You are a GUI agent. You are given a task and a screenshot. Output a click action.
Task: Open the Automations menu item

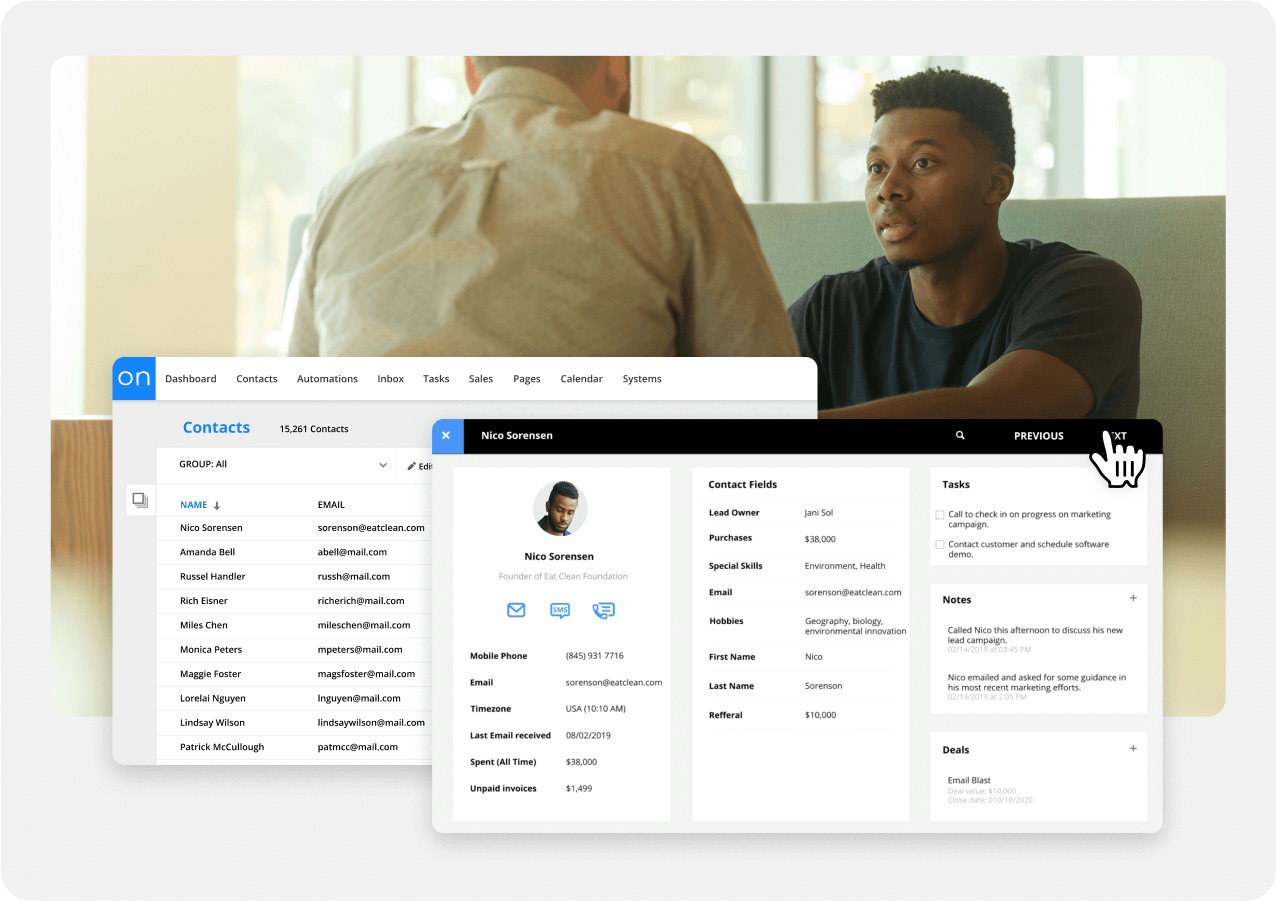(327, 379)
